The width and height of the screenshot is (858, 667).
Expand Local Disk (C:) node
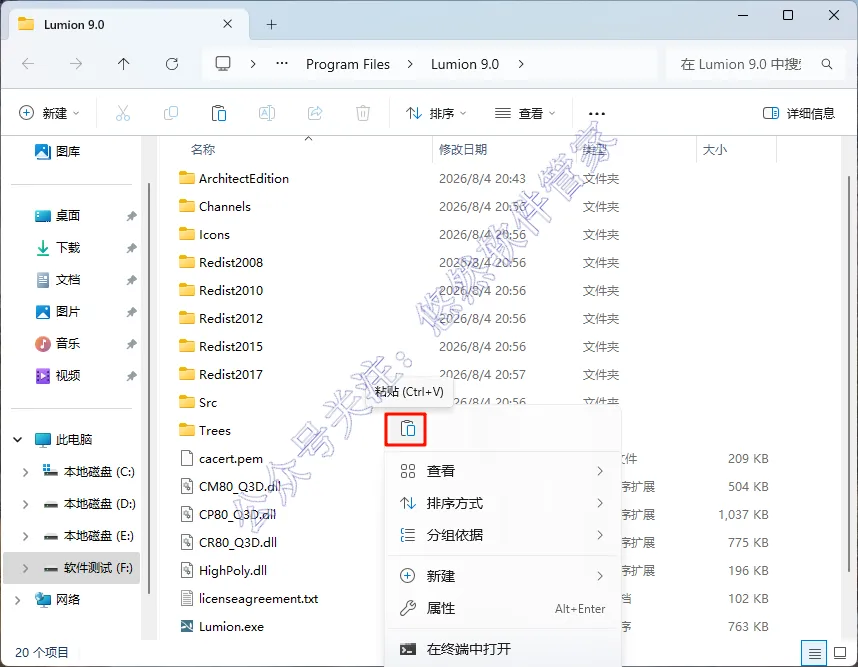coord(25,472)
